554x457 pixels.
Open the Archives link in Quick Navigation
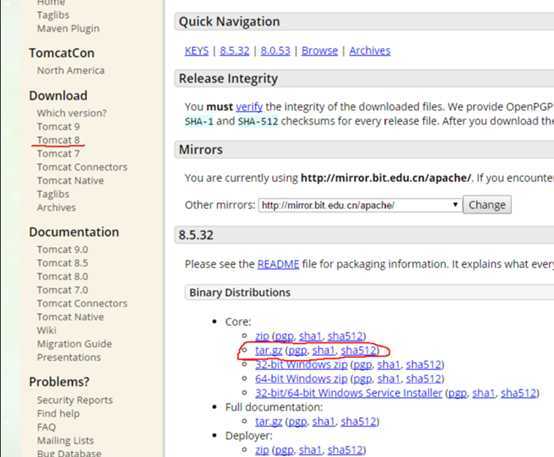tap(370, 51)
